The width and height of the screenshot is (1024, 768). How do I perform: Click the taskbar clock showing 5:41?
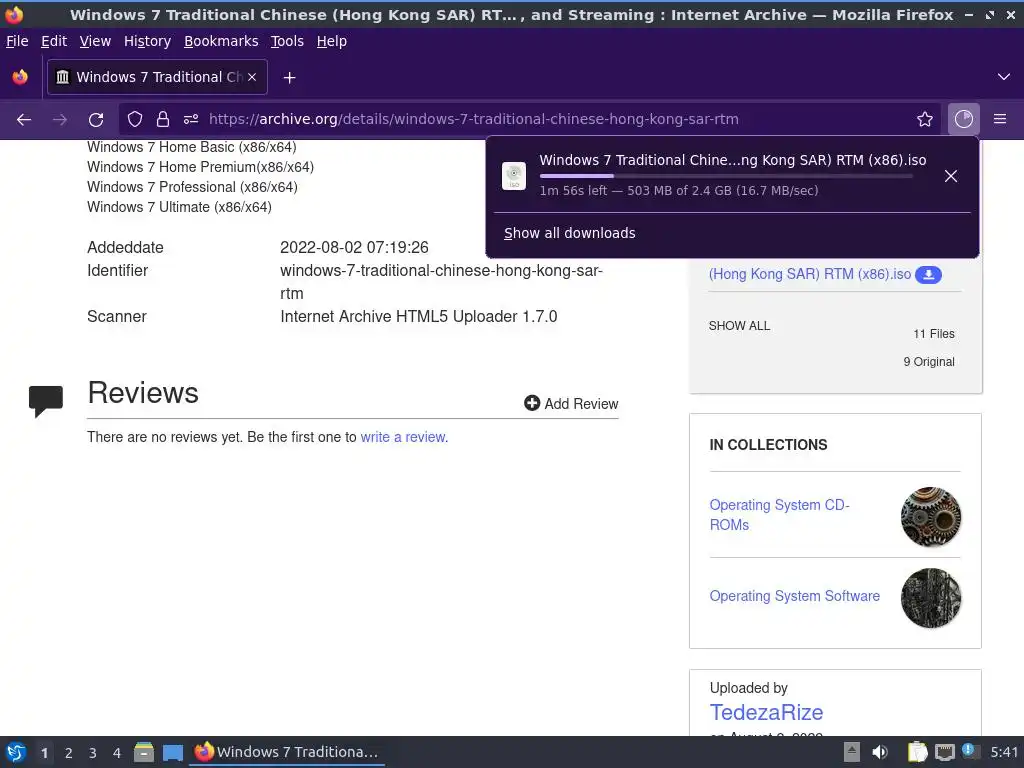tap(1004, 752)
